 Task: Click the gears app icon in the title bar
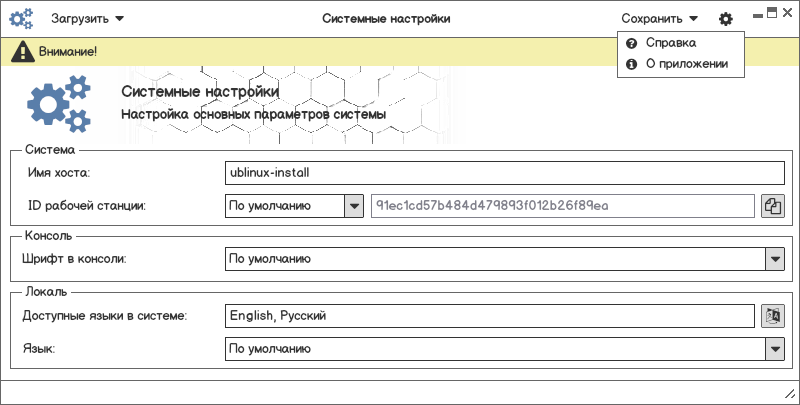[x=21, y=19]
